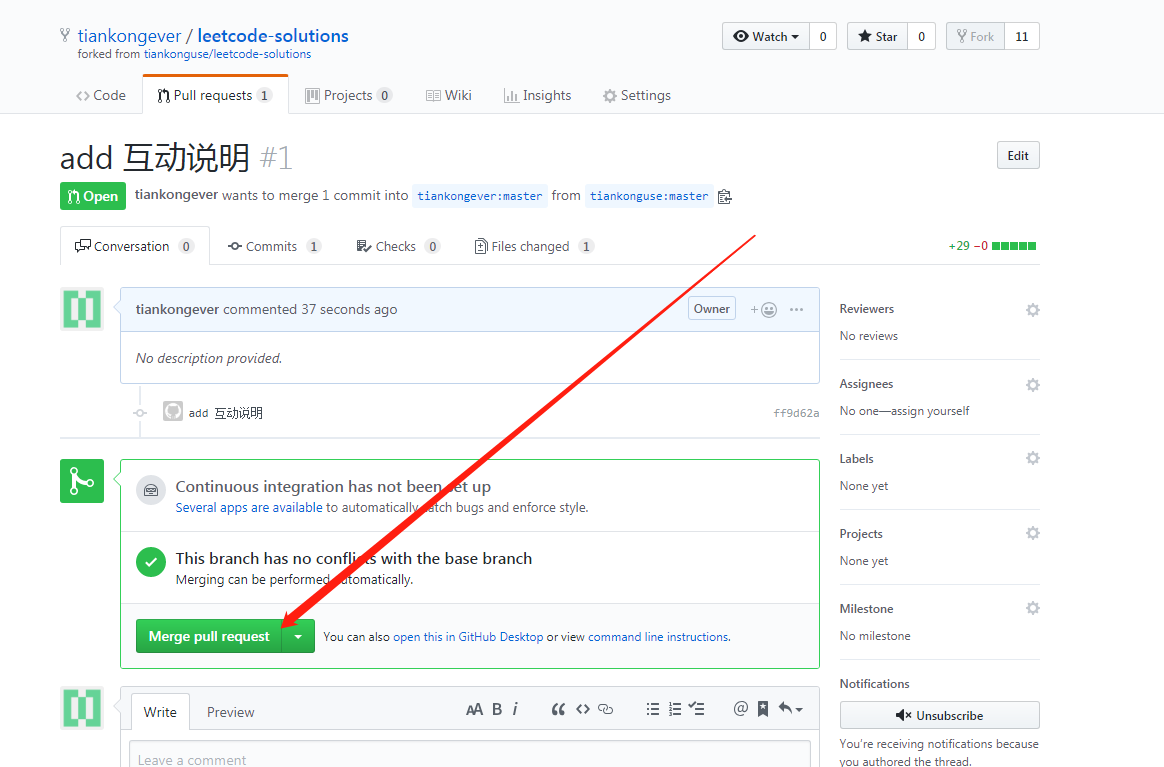
Task: Open the Milestone gear settings
Action: point(1033,608)
